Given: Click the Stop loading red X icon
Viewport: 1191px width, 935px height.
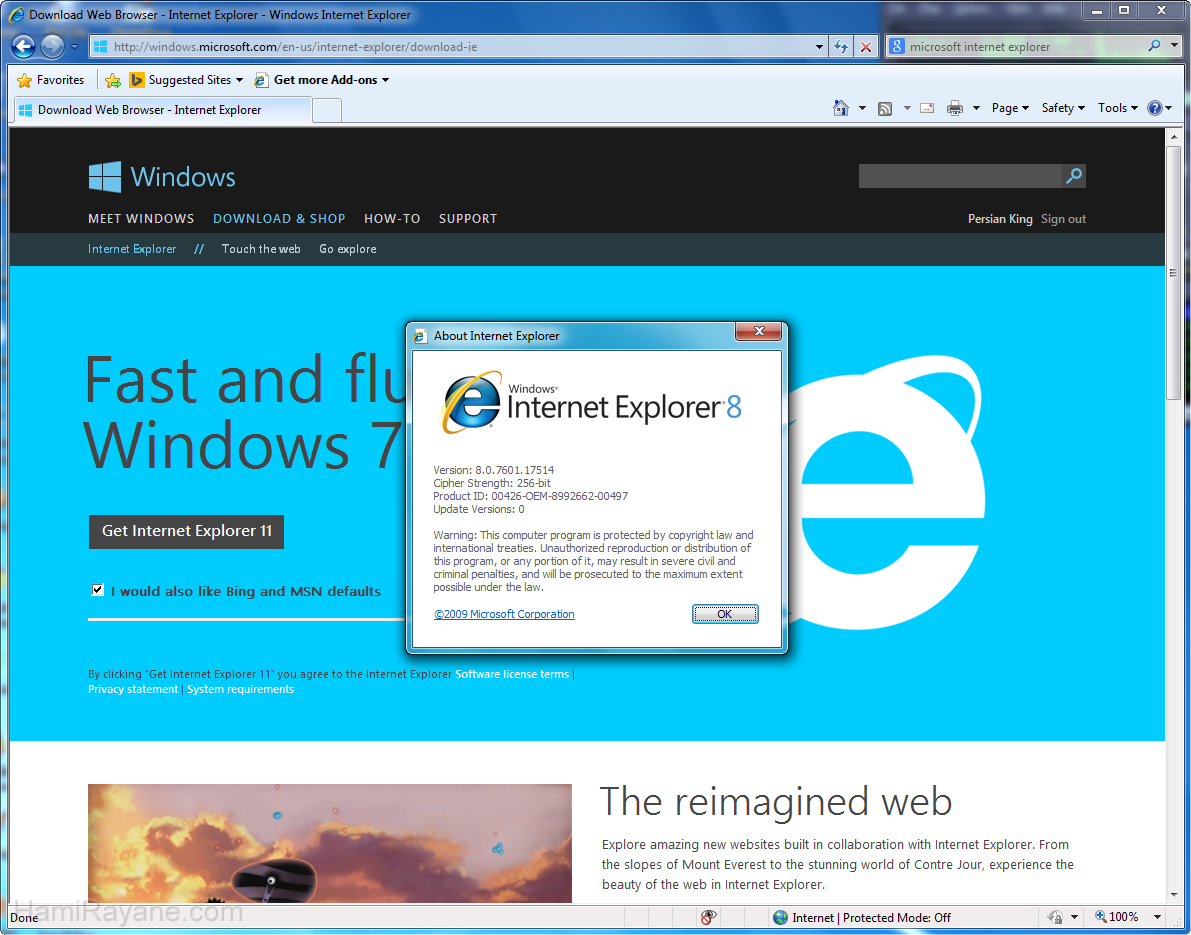Looking at the screenshot, I should [x=865, y=46].
